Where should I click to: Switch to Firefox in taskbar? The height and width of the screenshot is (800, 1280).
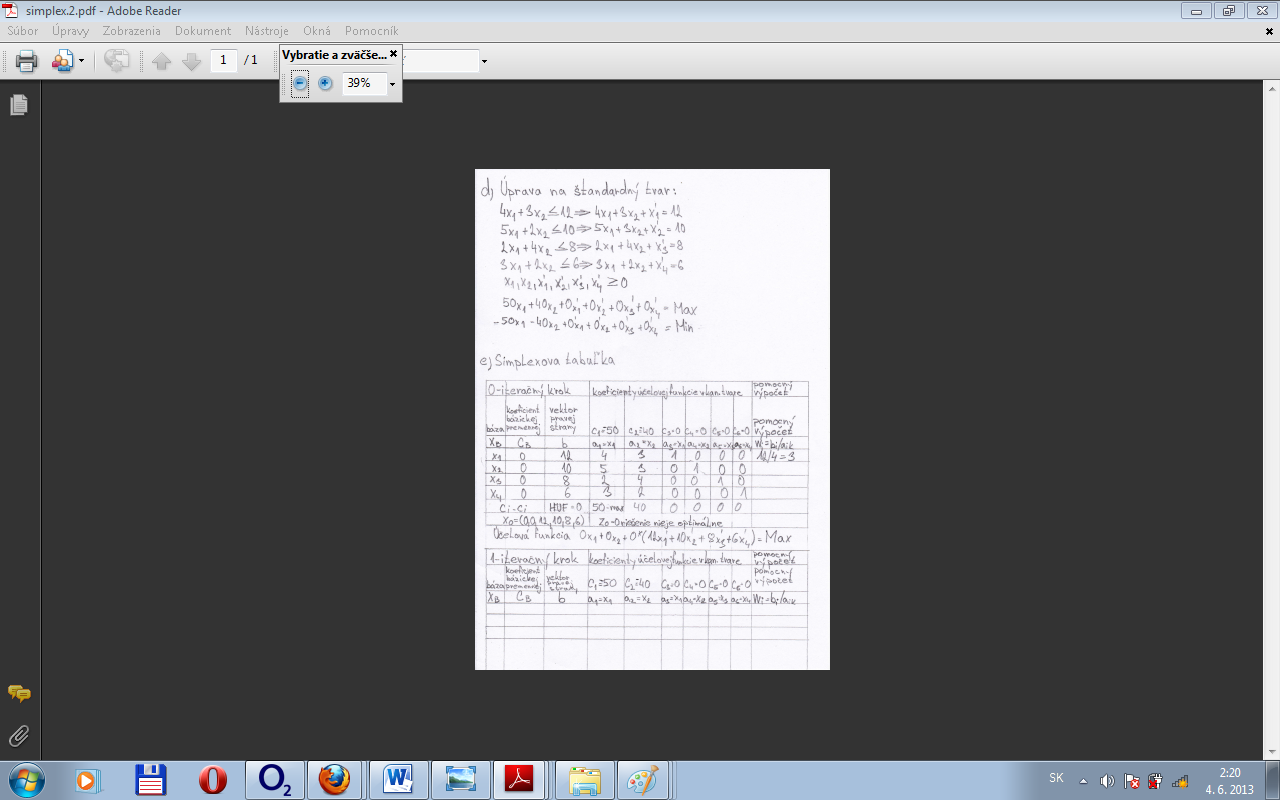pos(335,780)
